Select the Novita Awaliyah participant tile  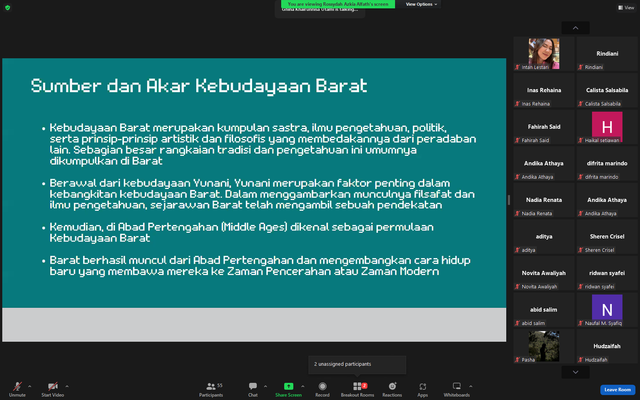pyautogui.click(x=544, y=273)
